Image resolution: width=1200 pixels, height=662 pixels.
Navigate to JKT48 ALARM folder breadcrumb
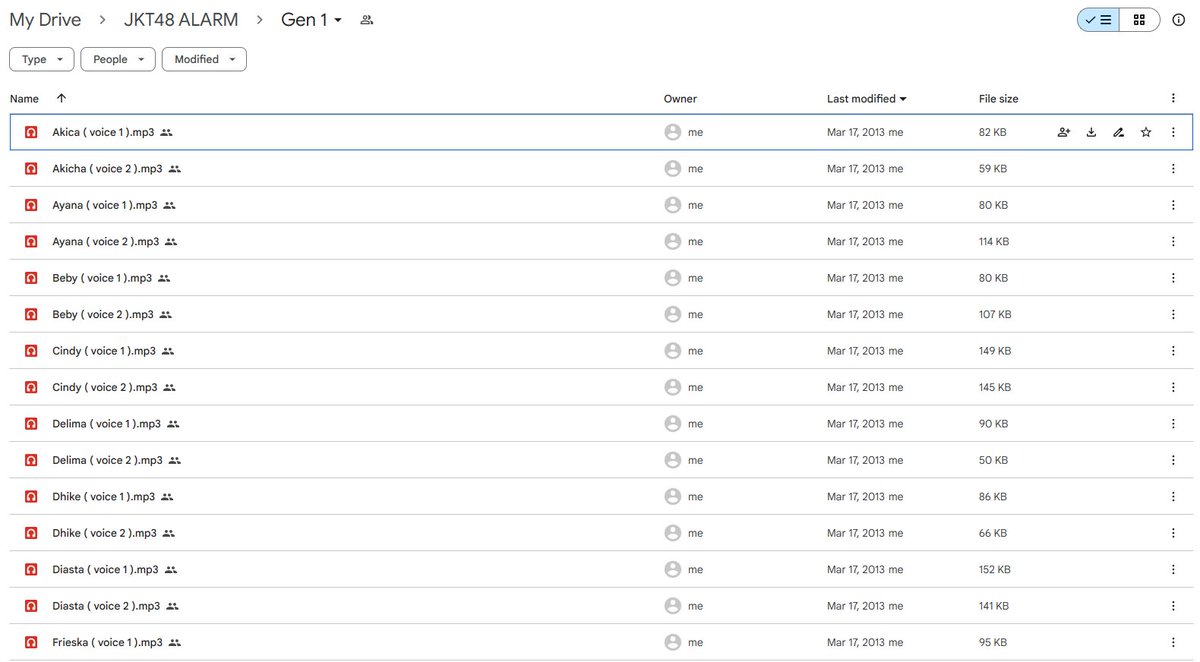click(x=181, y=20)
